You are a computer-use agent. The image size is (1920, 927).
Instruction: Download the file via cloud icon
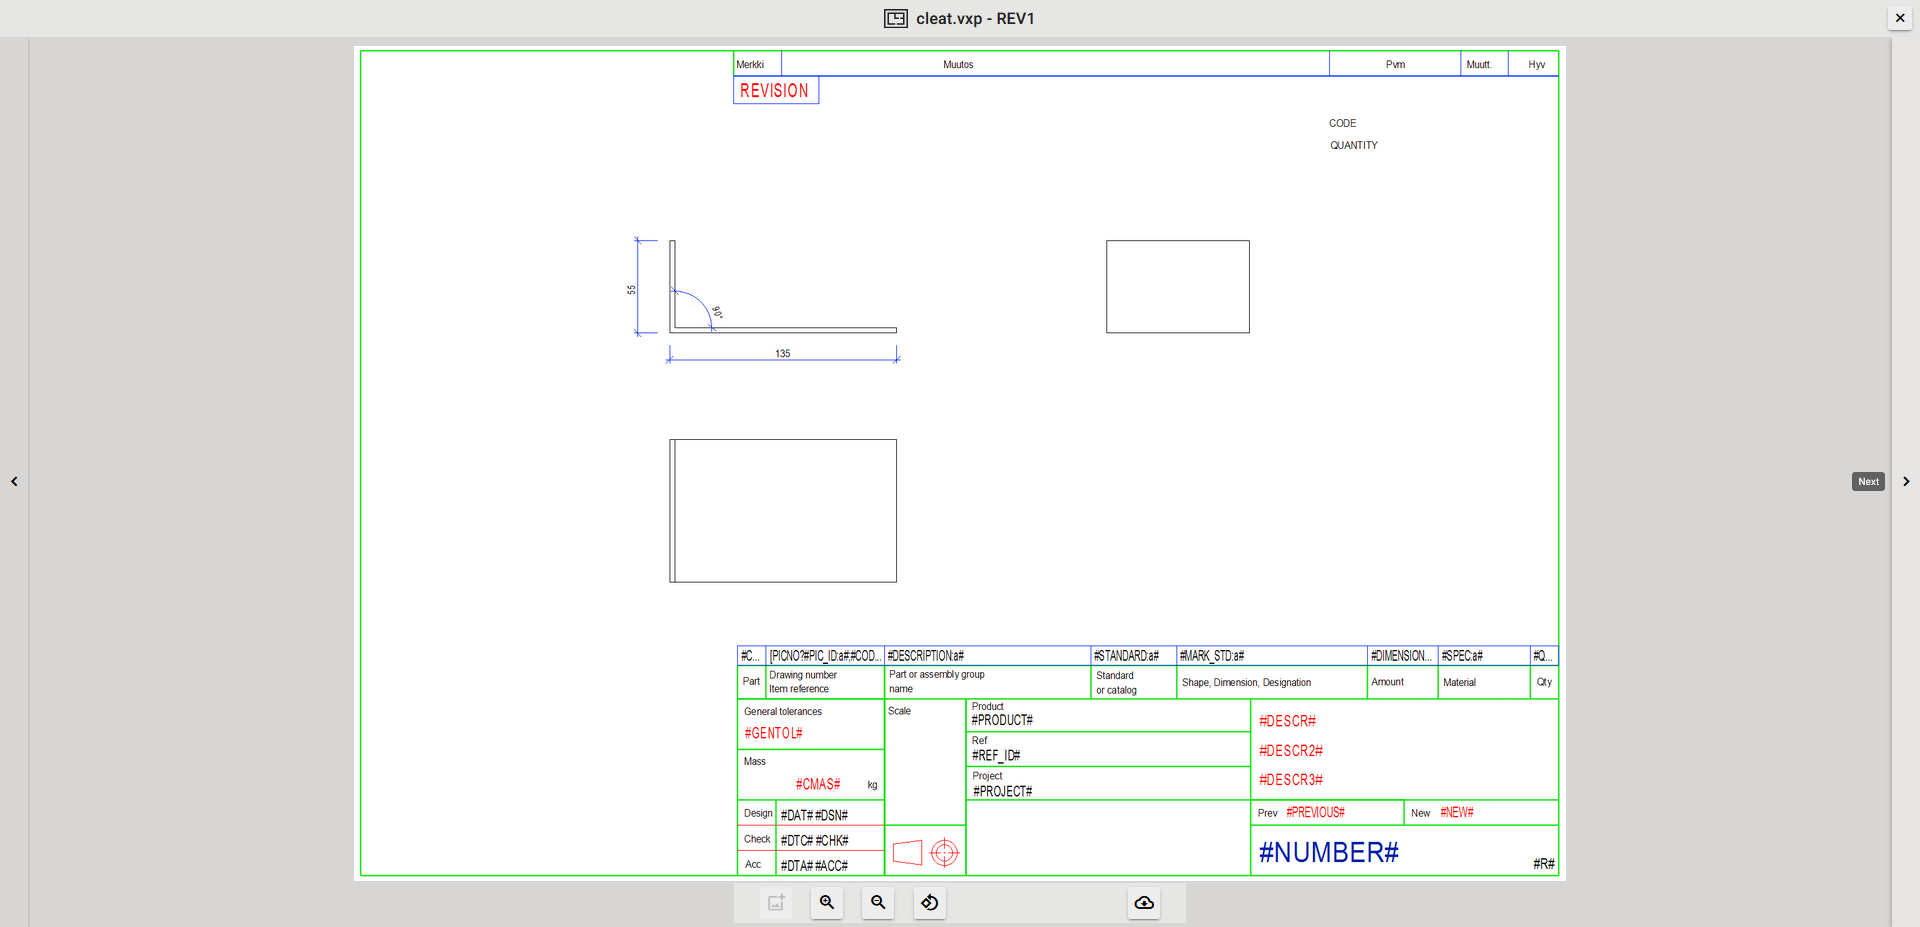click(1144, 903)
